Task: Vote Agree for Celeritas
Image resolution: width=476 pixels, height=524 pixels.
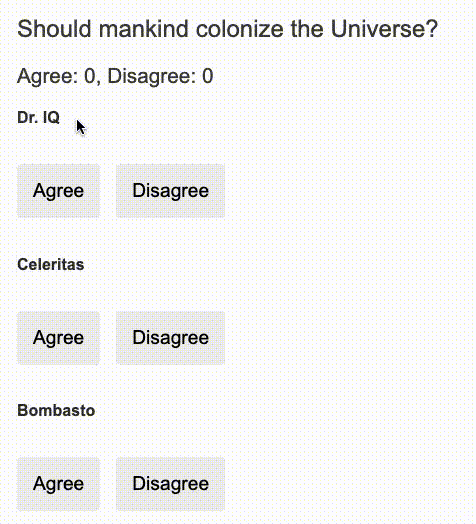Action: click(58, 338)
